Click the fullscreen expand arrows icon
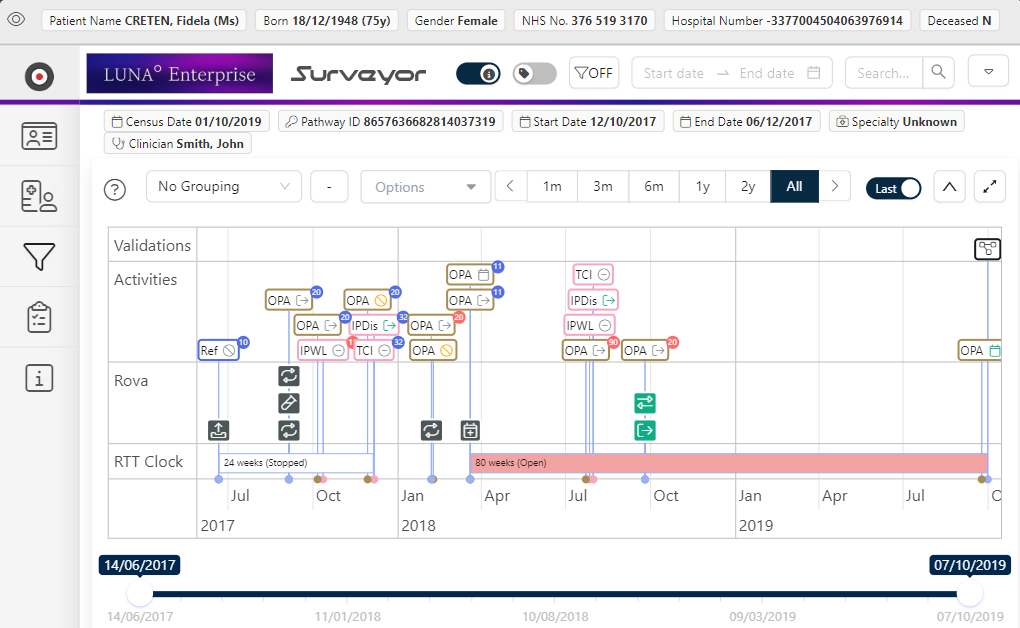Viewport: 1020px width, 628px height. coord(988,187)
